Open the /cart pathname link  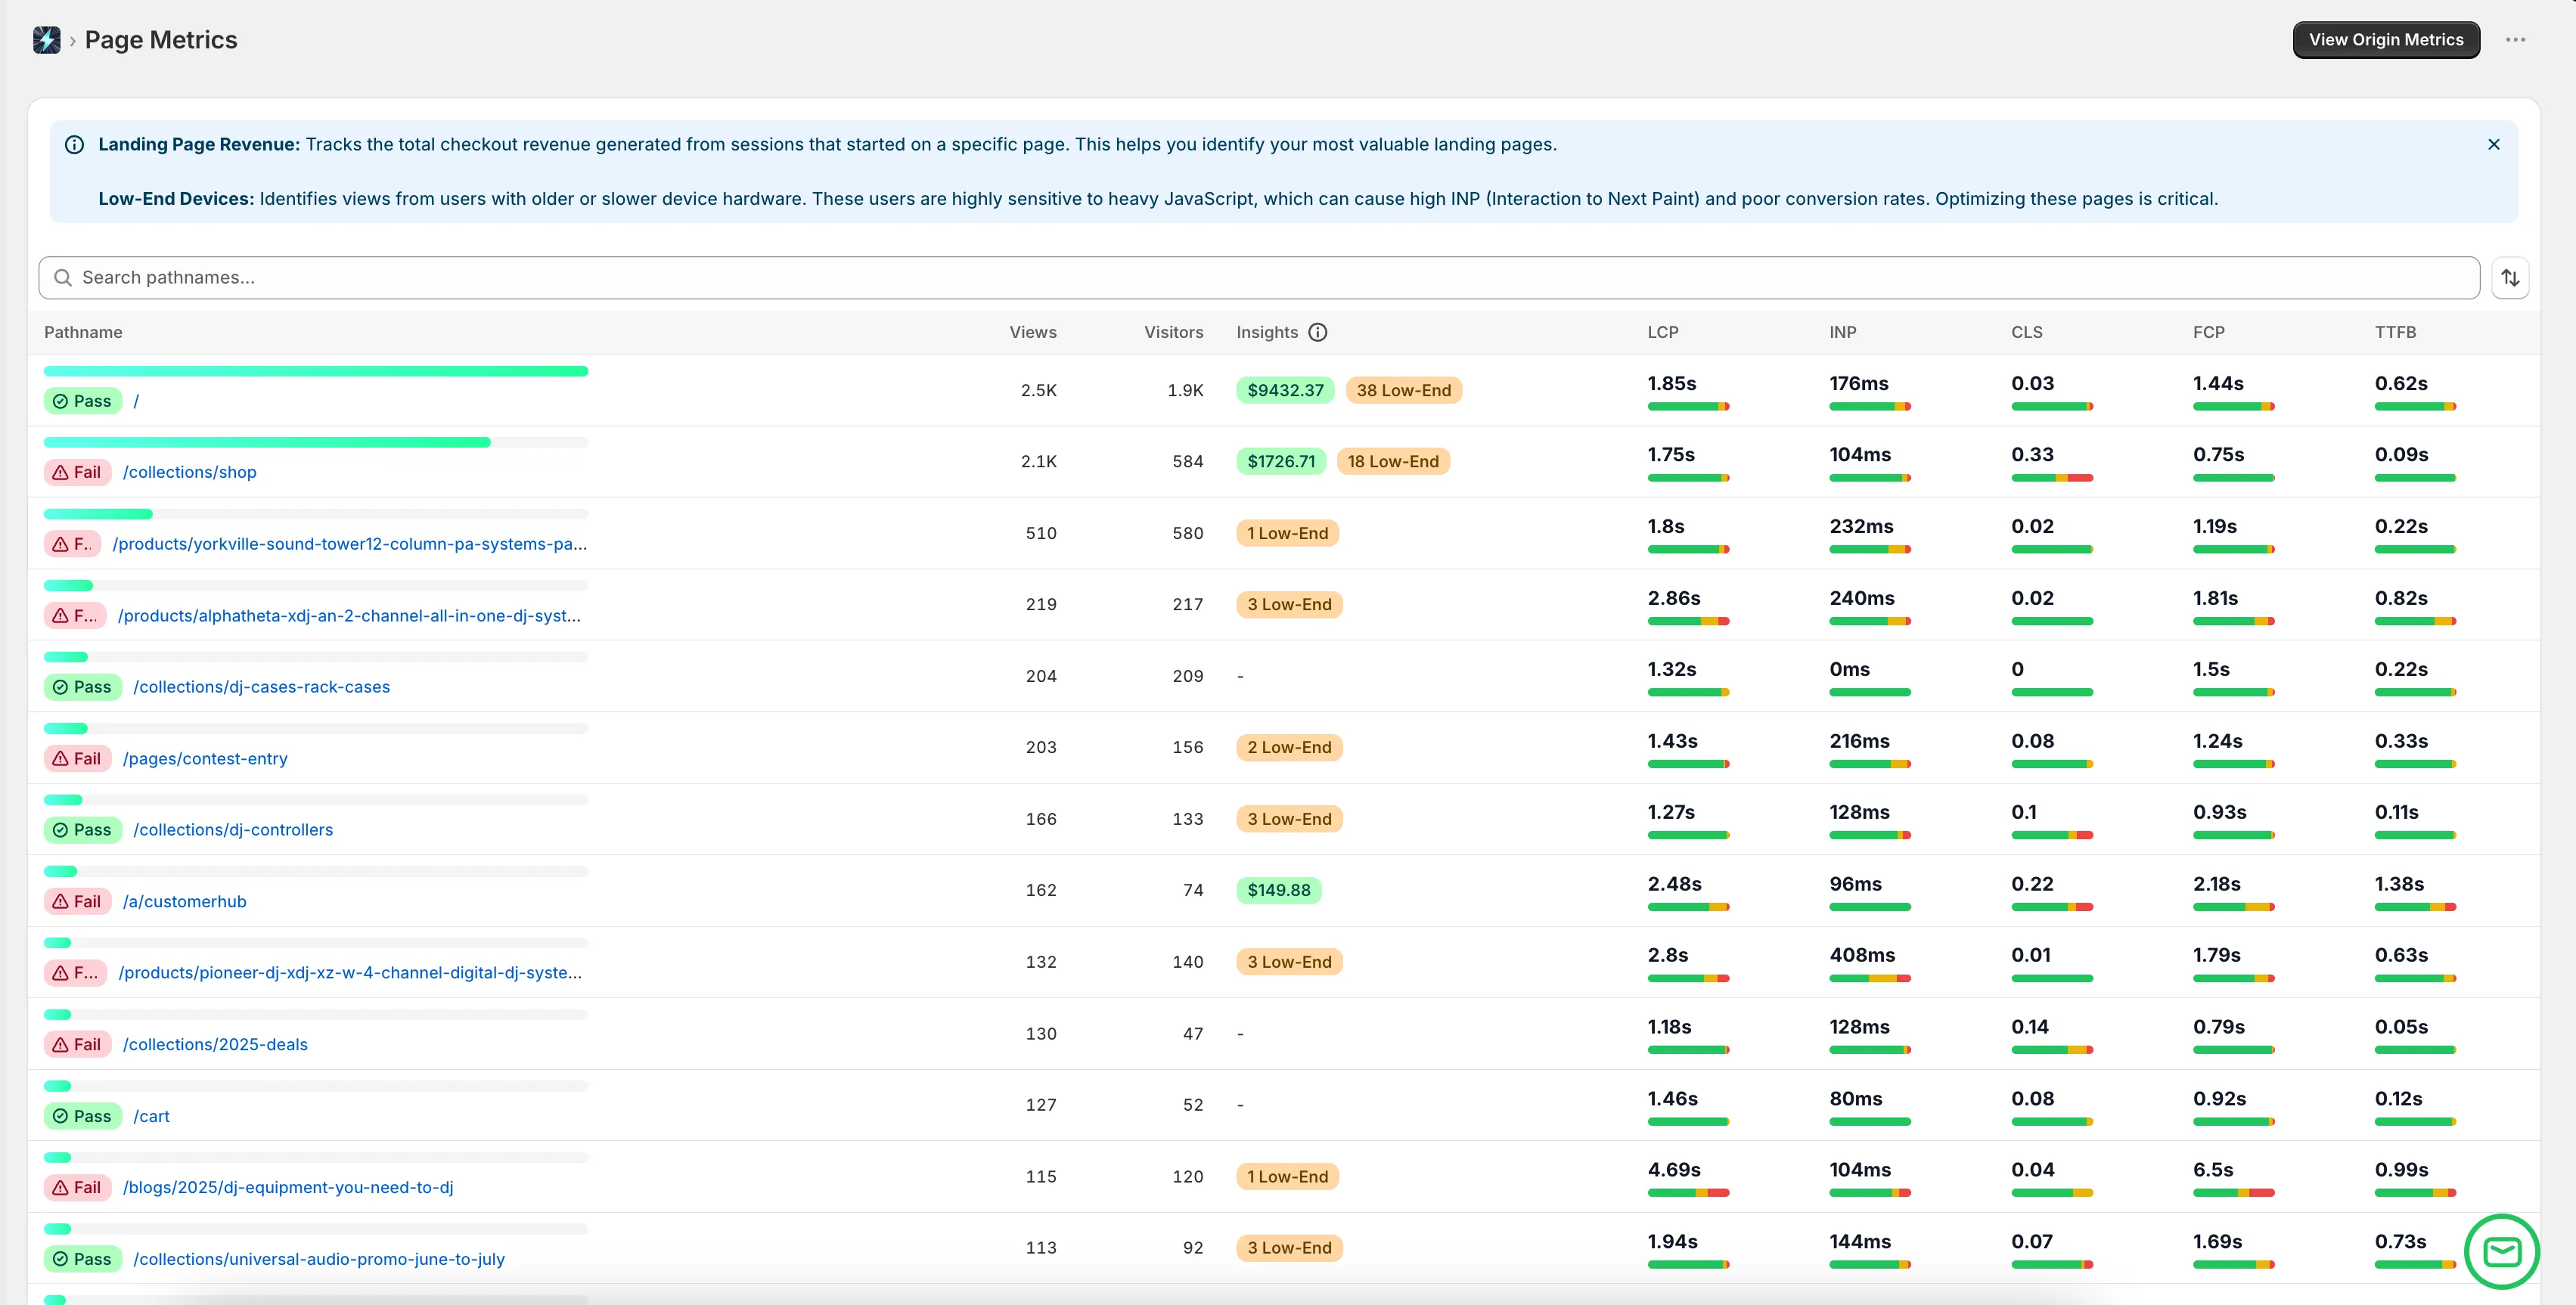[152, 1116]
